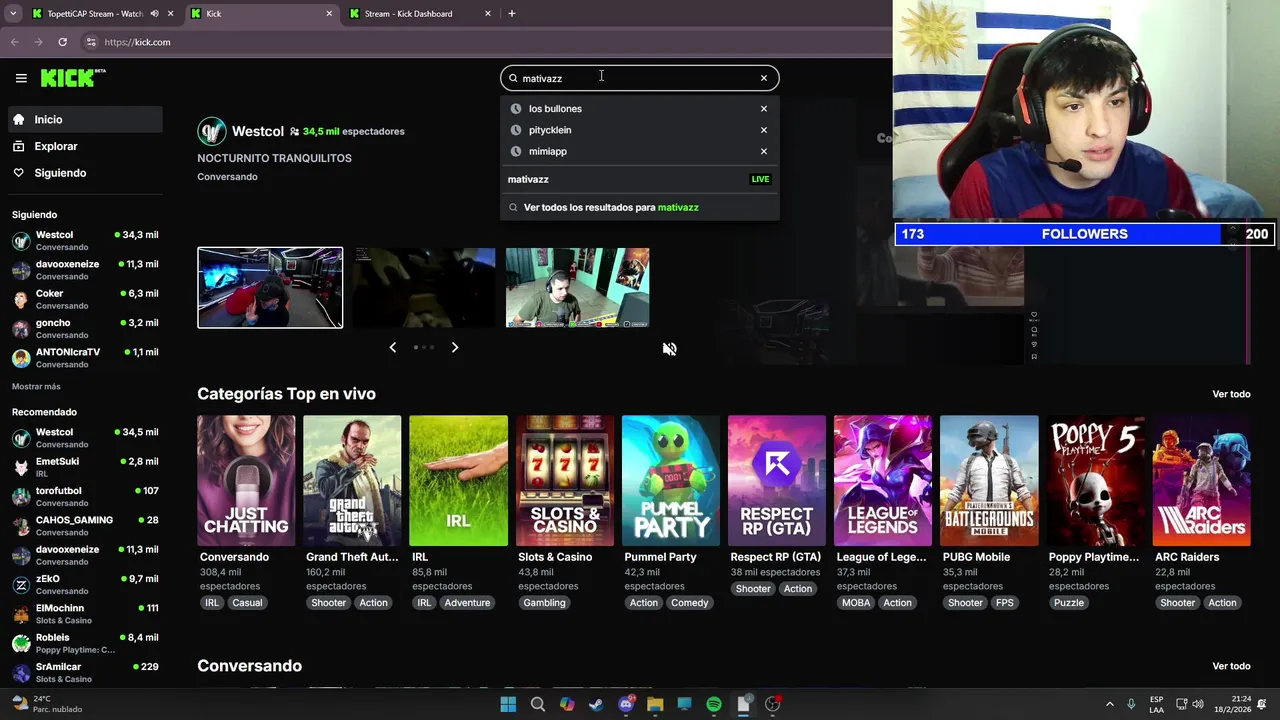Click the Casual tag under Conversando

pos(247,603)
